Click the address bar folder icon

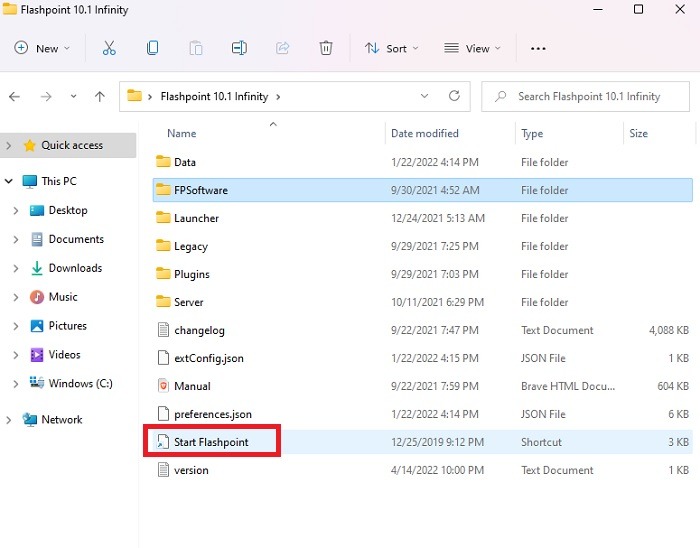pyautogui.click(x=134, y=96)
